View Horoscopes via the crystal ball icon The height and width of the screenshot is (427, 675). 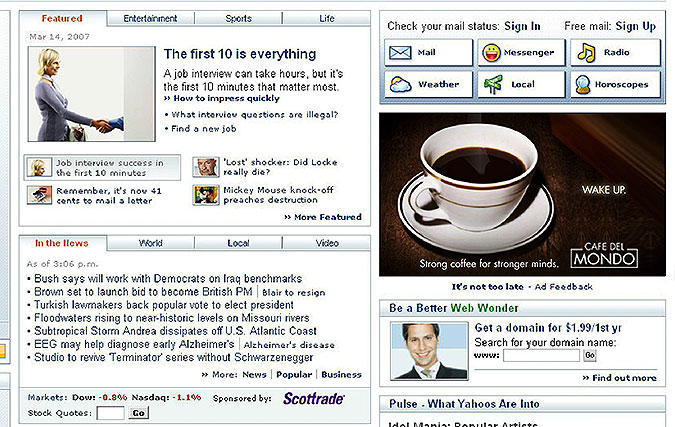pyautogui.click(x=582, y=85)
